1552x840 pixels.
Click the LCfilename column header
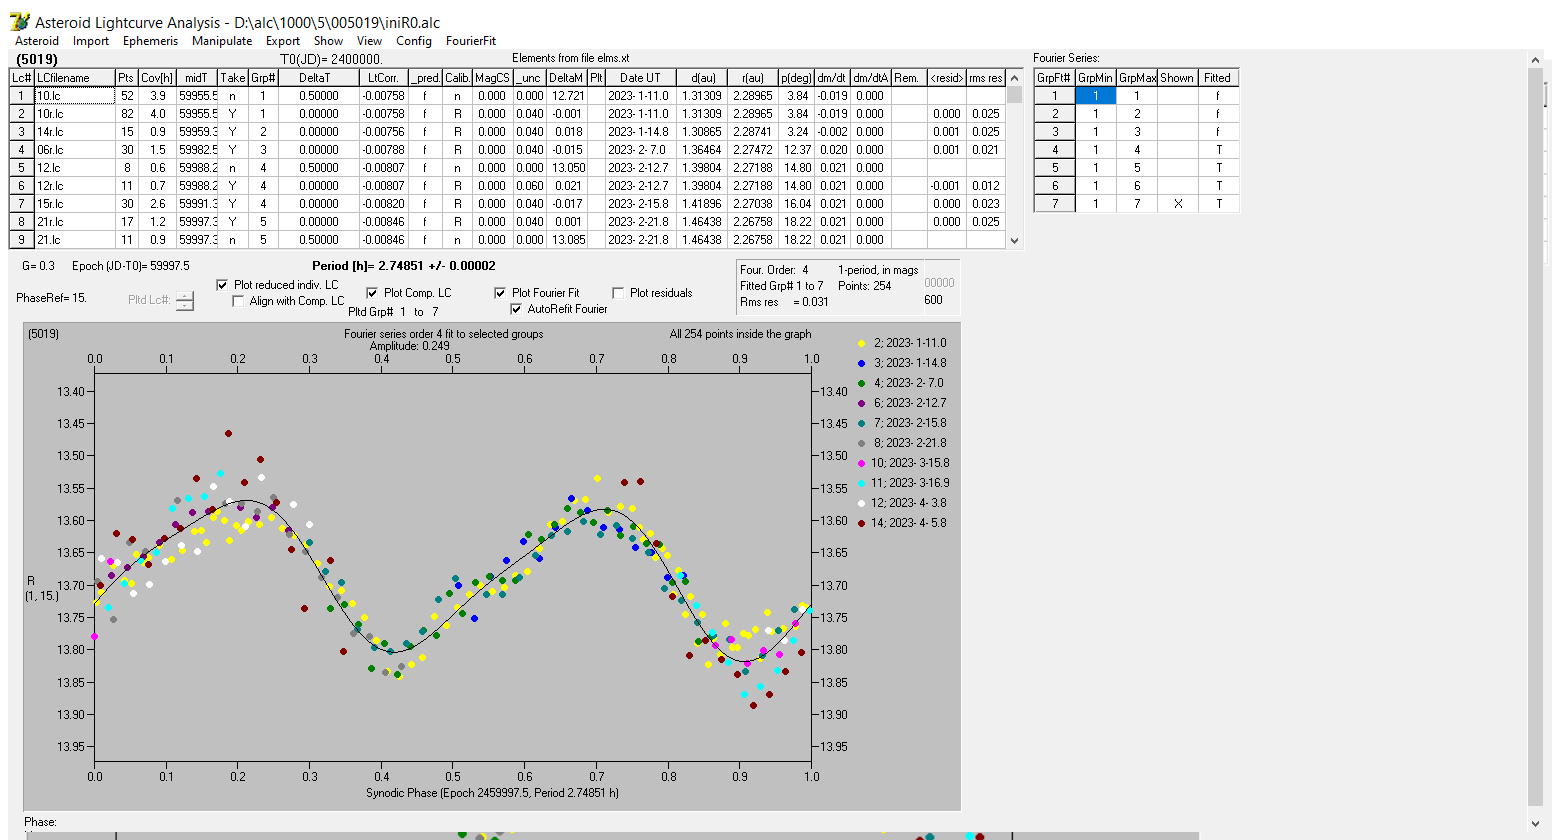tap(75, 78)
